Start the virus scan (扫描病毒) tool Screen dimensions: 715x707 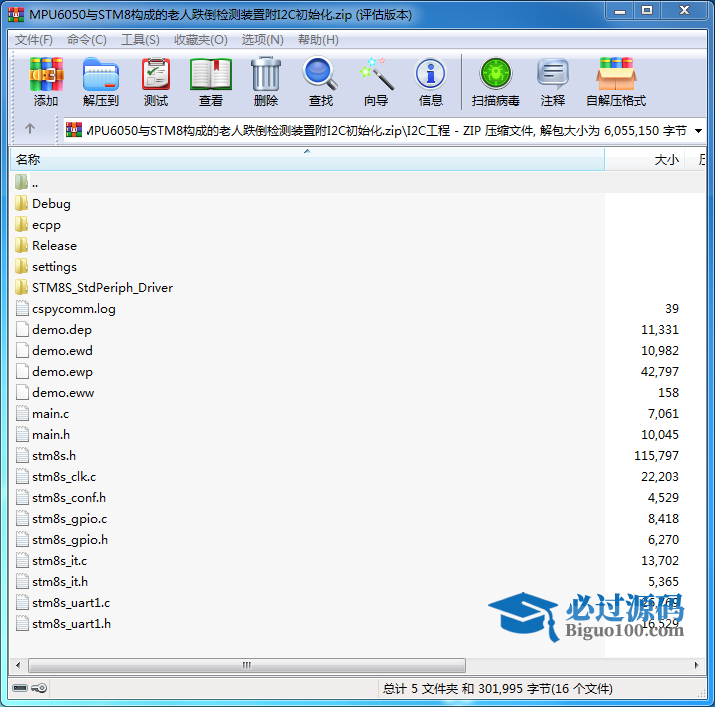496,82
